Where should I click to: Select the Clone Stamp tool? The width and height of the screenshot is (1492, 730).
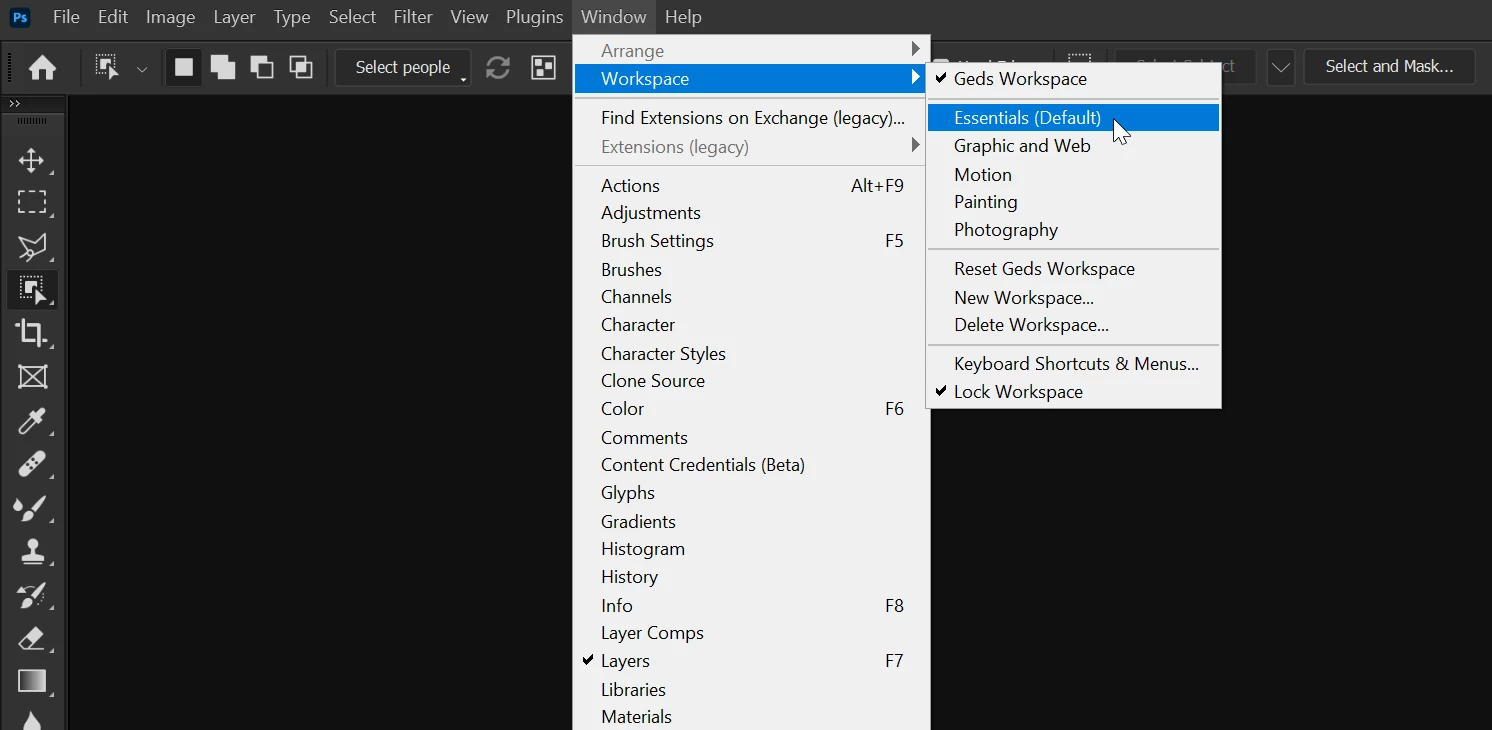(32, 551)
